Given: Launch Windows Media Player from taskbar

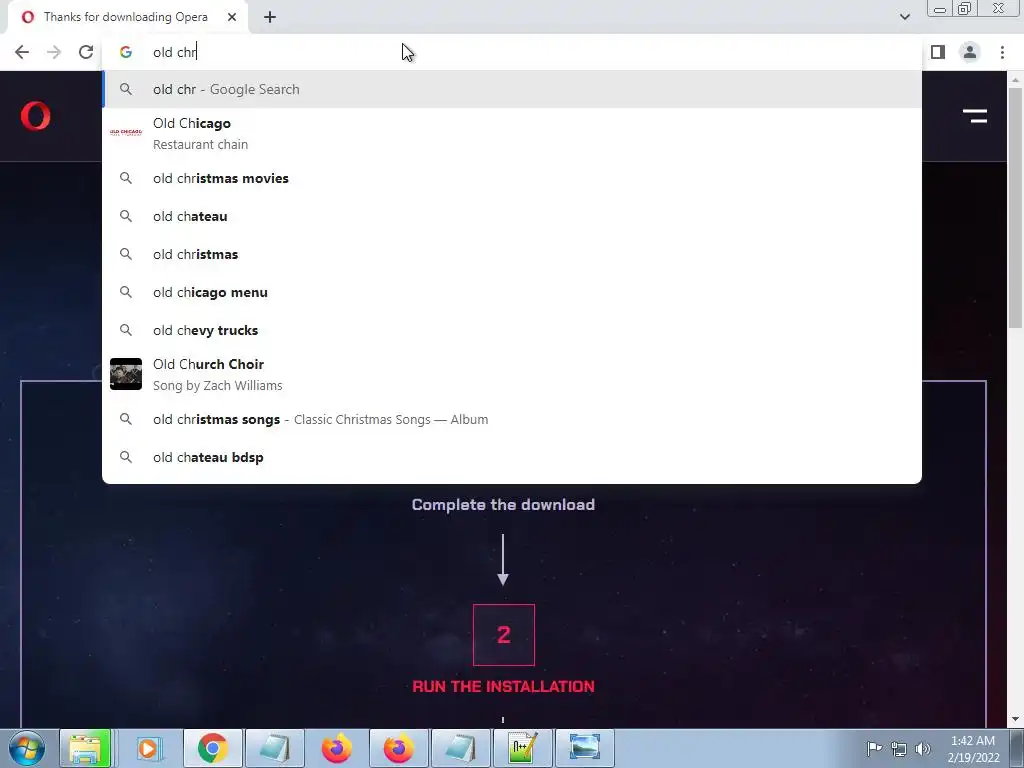Looking at the screenshot, I should 148,748.
